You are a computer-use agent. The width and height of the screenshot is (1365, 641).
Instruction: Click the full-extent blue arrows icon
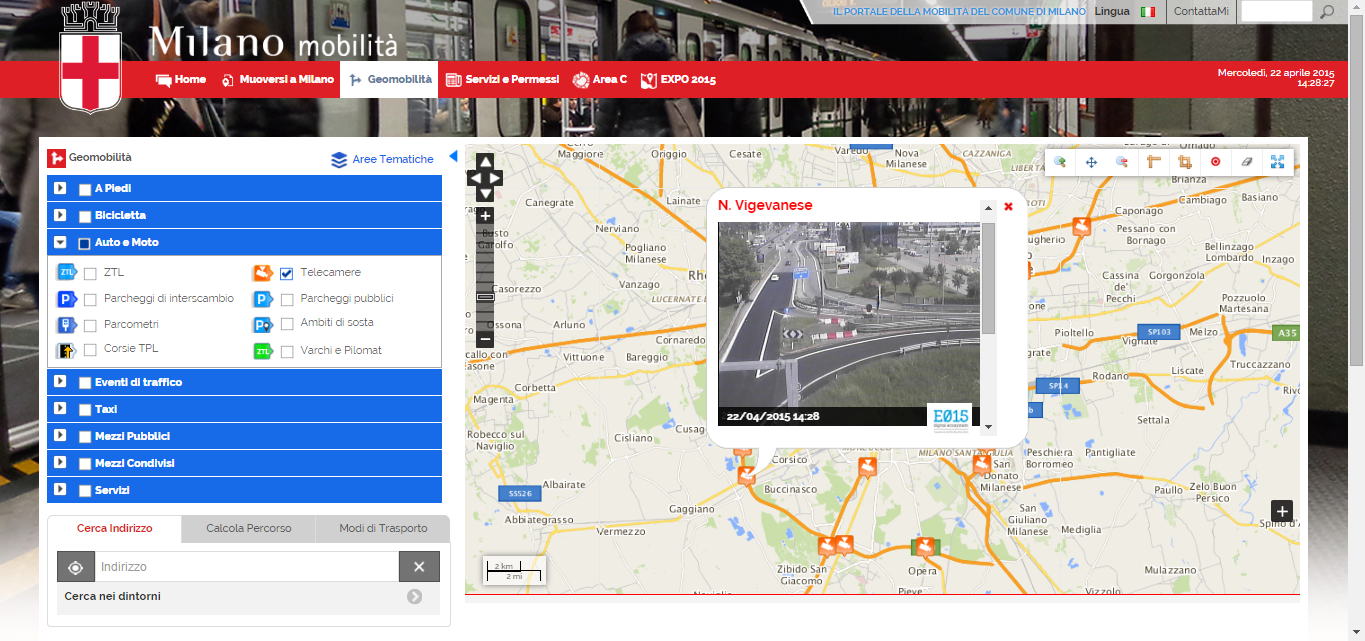(1277, 162)
